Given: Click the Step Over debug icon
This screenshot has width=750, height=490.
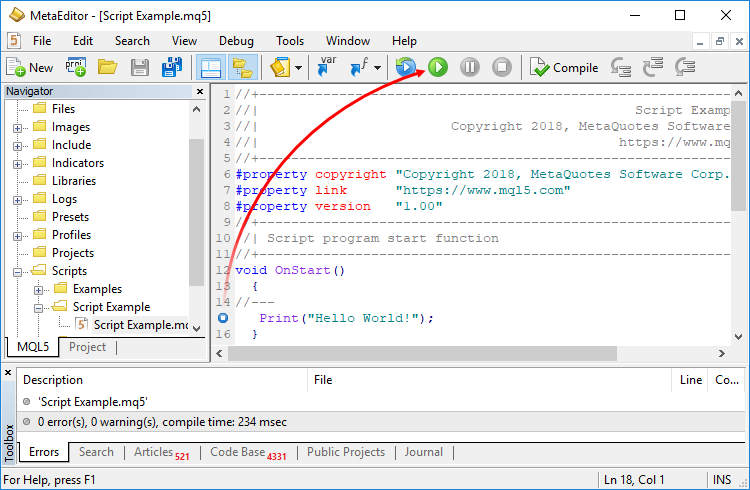Looking at the screenshot, I should pos(653,67).
